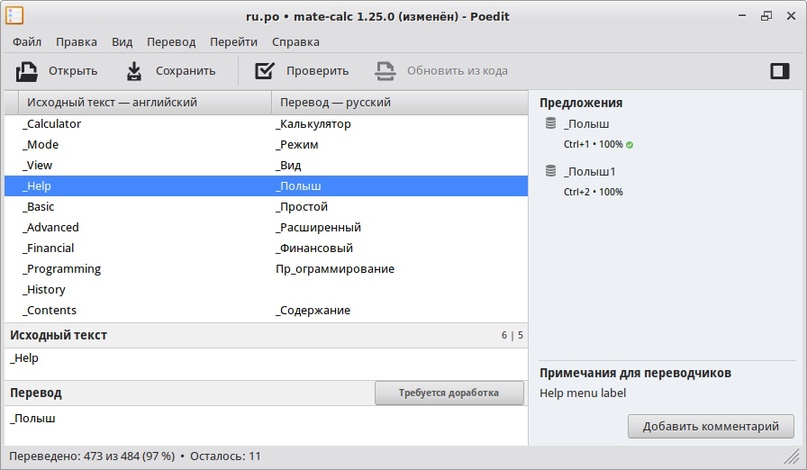
Task: Sort by Перевод — русский column header
Action: coord(399,102)
